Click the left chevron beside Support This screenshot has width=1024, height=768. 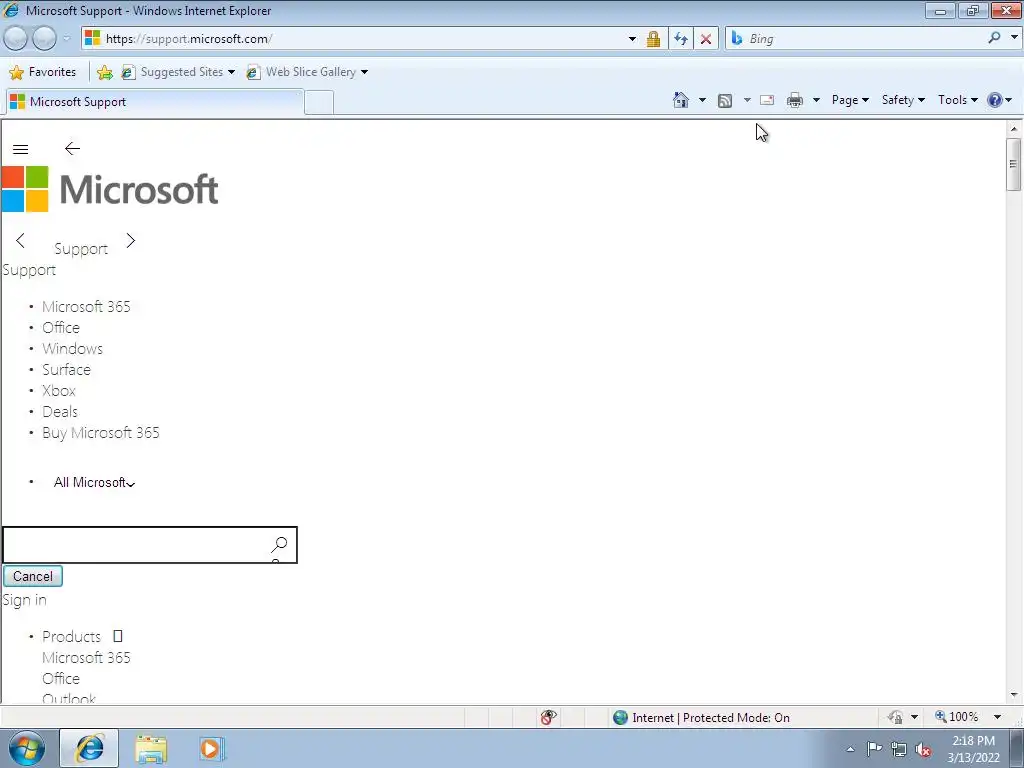click(20, 240)
